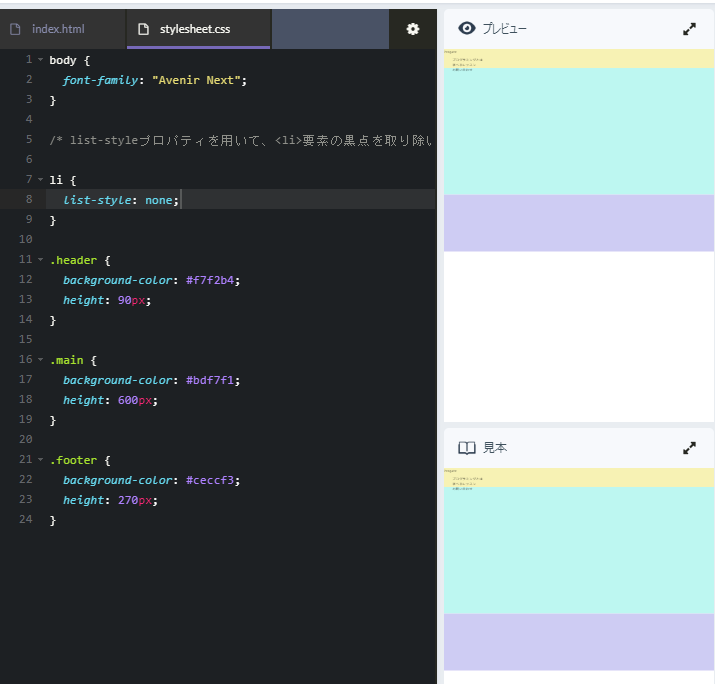Screen dimensions: 715x684
Task: Click the 見本 panel title
Action: point(495,448)
